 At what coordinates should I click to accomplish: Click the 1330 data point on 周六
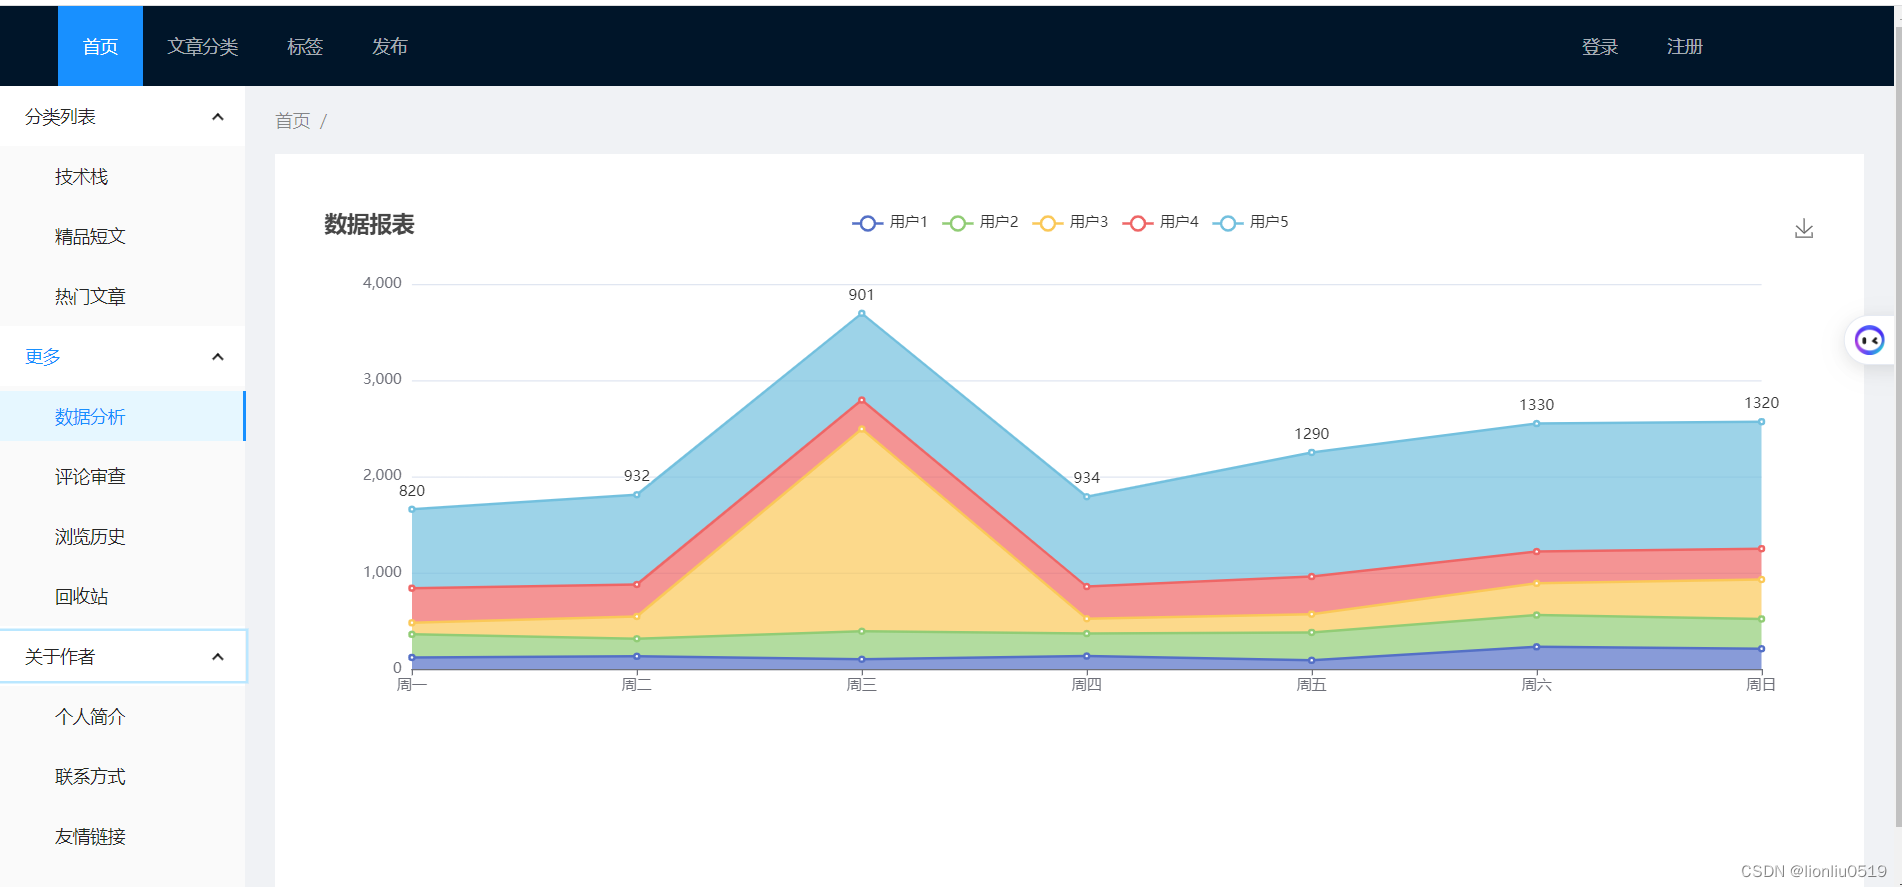click(x=1537, y=424)
